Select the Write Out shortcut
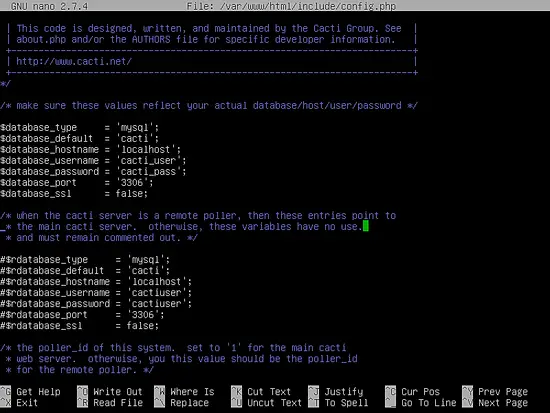Viewport: 550px width, 413px height. [x=118, y=391]
